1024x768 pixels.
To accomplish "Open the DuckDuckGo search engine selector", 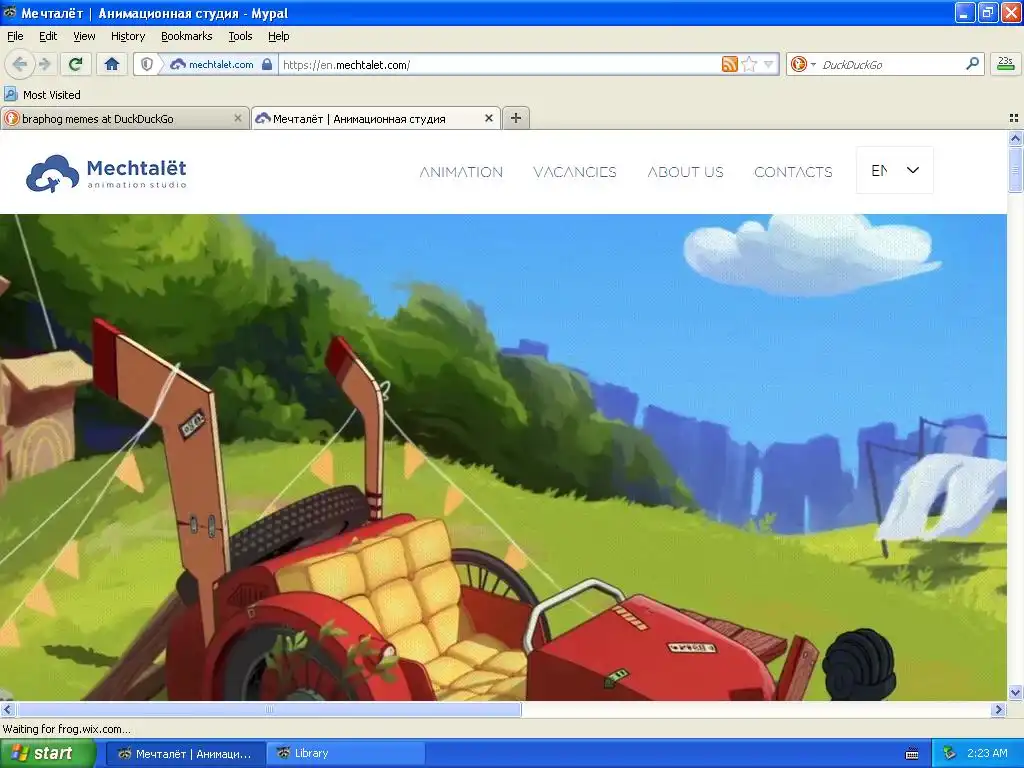I will coord(803,64).
